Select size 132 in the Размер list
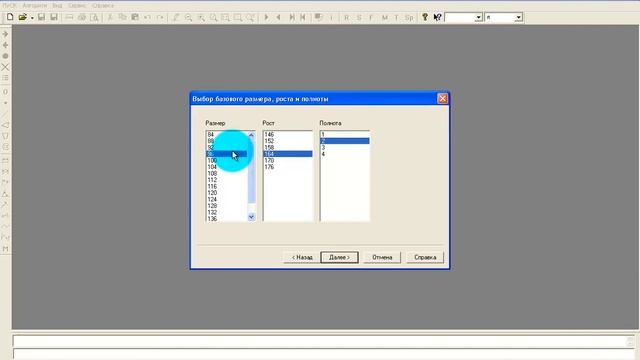This screenshot has height=360, width=640. point(227,213)
